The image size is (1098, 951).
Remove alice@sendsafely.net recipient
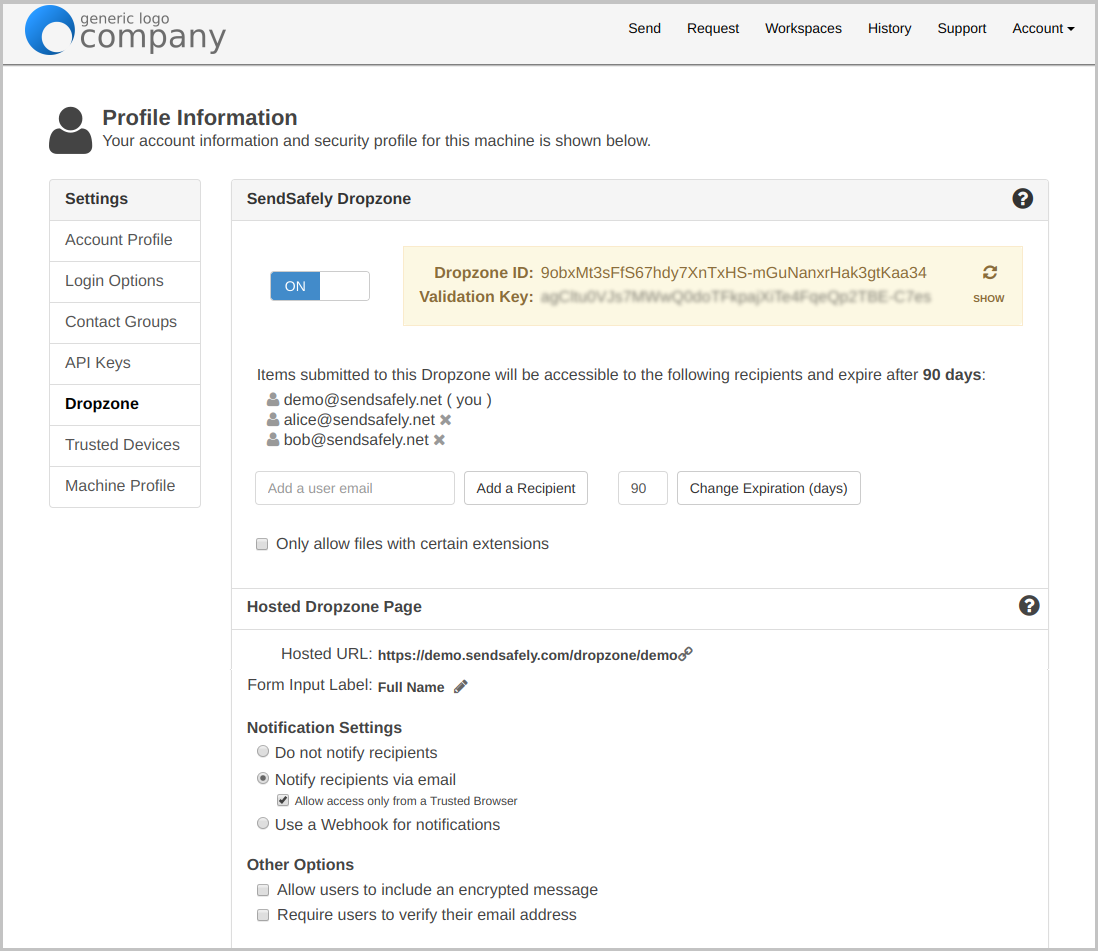[445, 420]
